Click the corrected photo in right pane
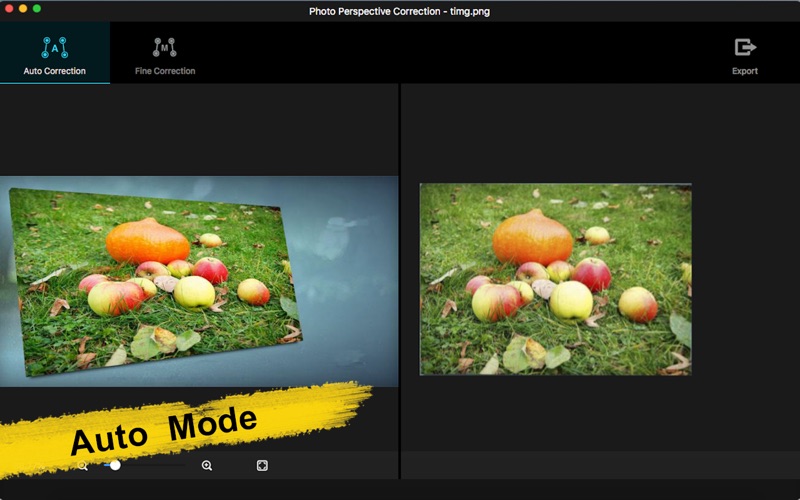The height and width of the screenshot is (500, 800). point(556,280)
